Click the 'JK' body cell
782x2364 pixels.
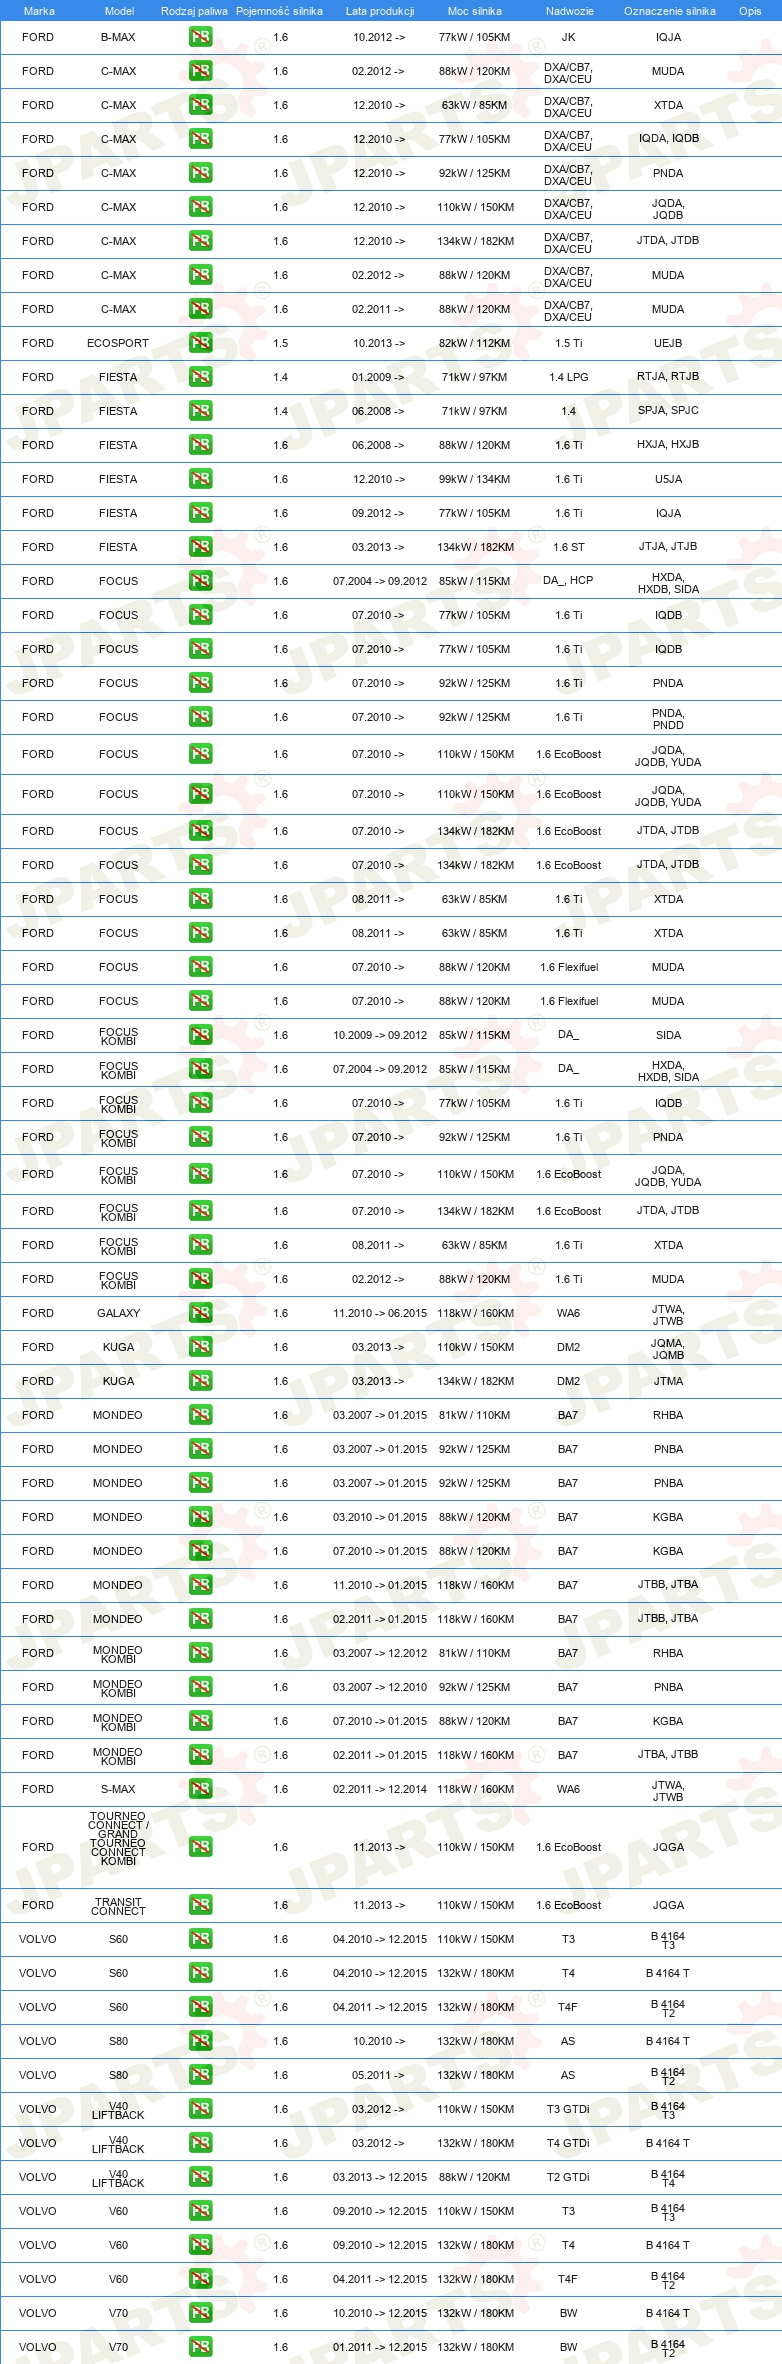568,37
